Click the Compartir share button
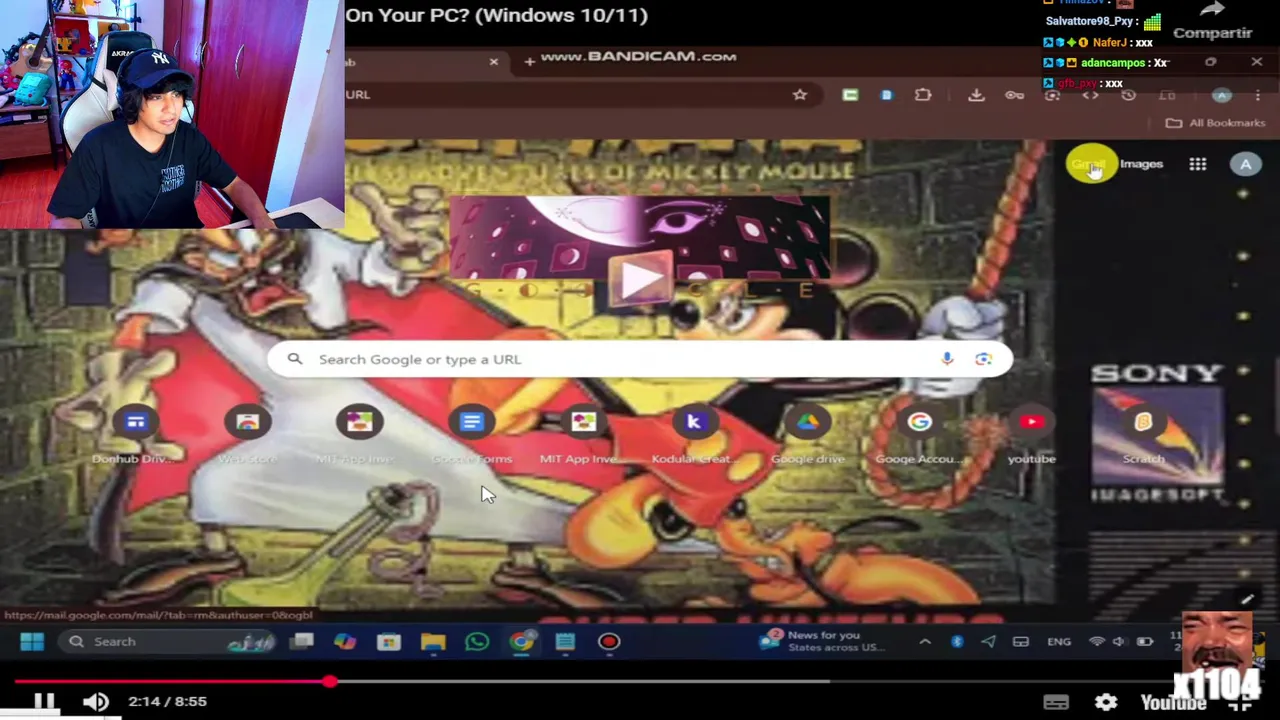 click(x=1212, y=22)
